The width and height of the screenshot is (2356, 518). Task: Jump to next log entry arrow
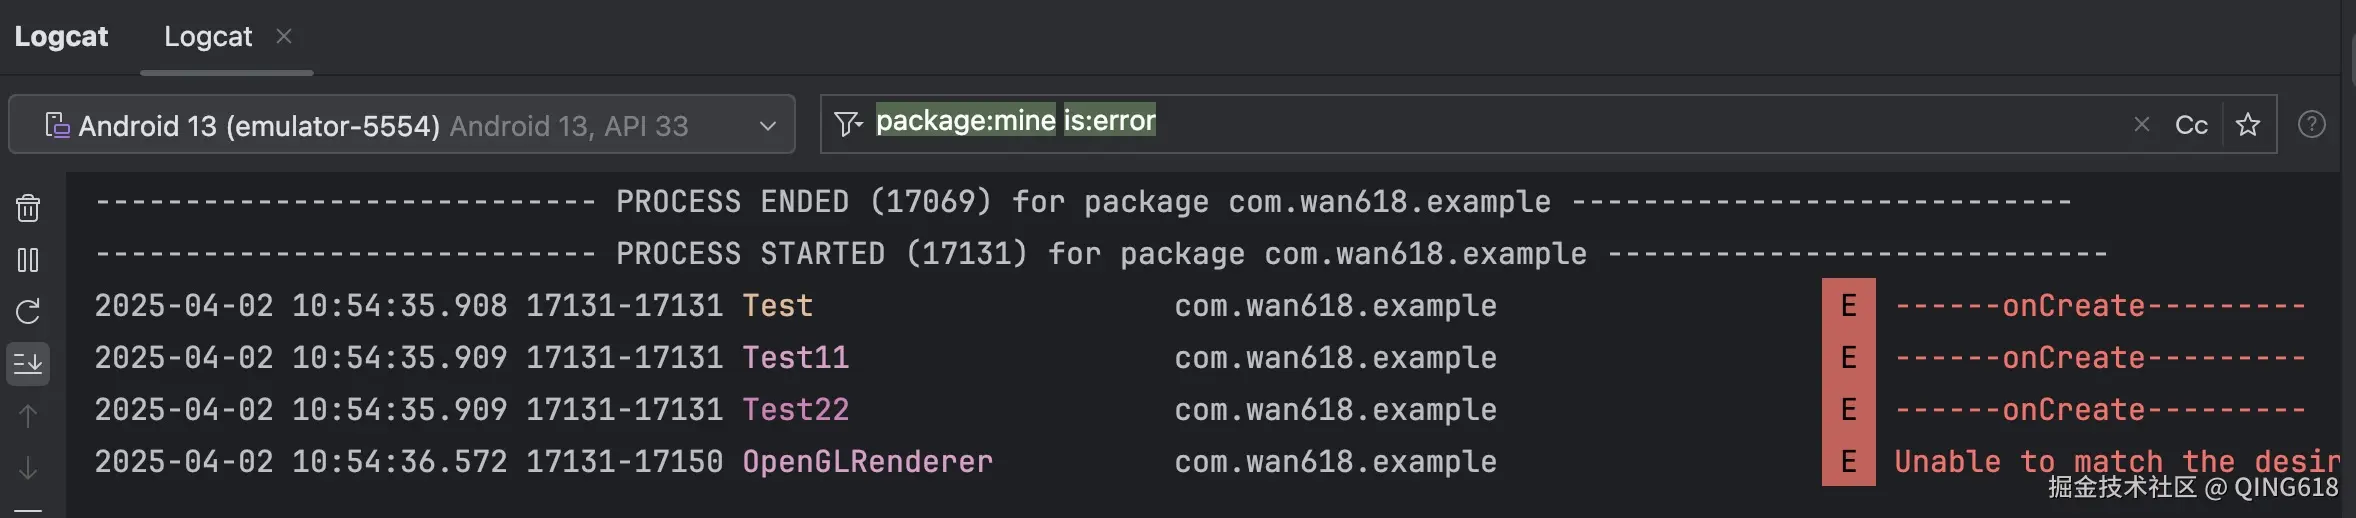[28, 468]
